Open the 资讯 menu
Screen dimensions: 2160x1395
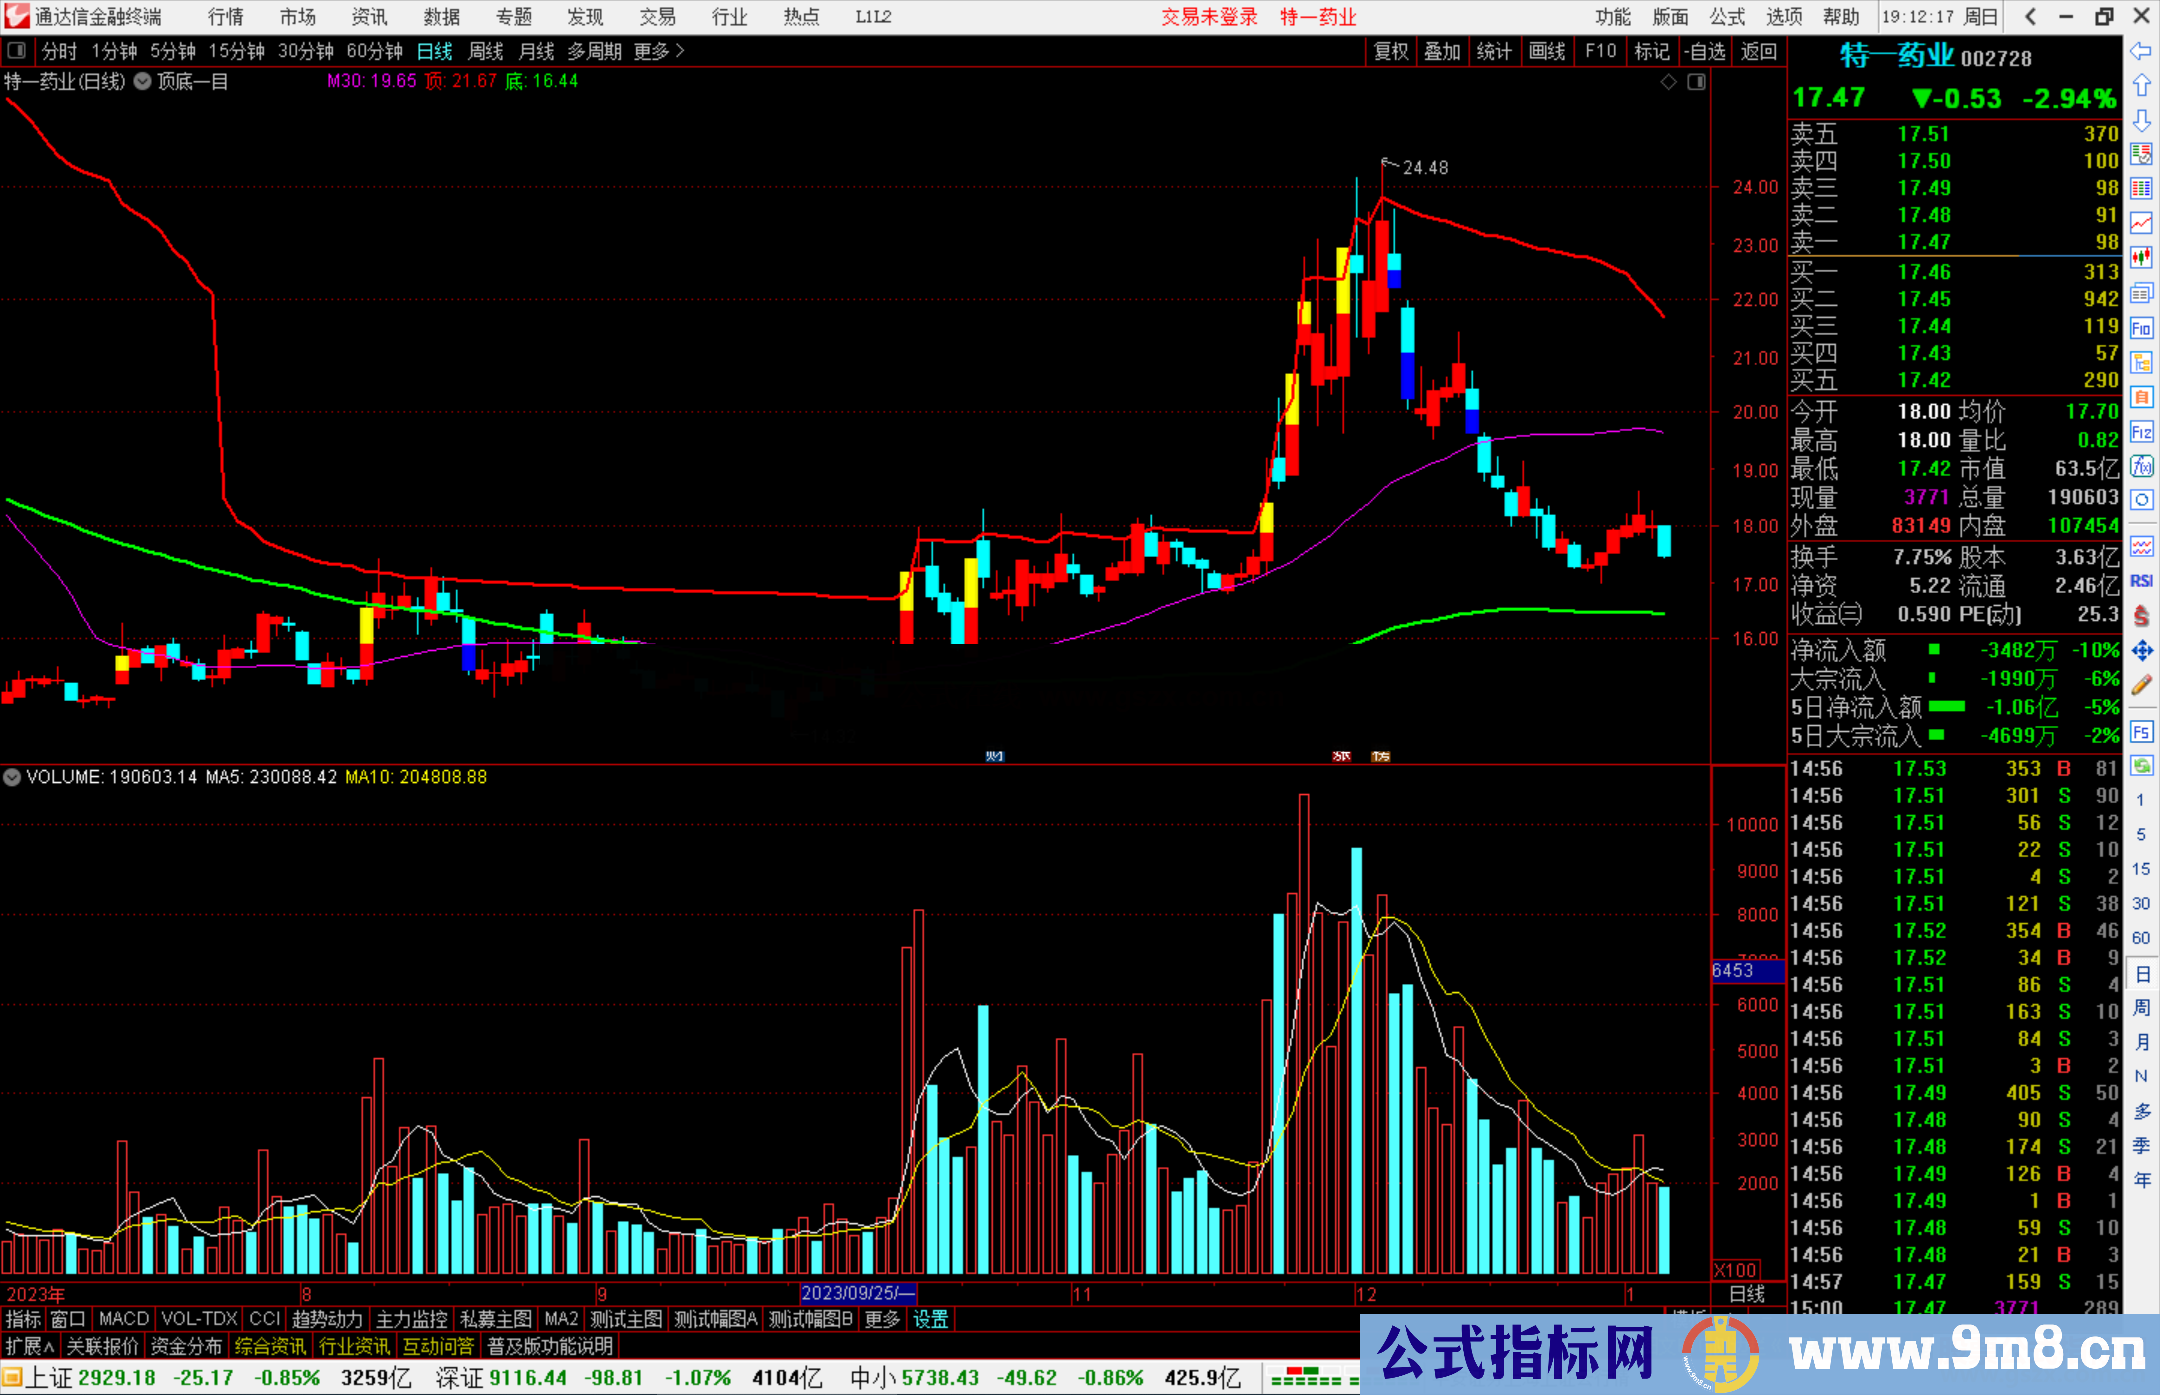[369, 17]
